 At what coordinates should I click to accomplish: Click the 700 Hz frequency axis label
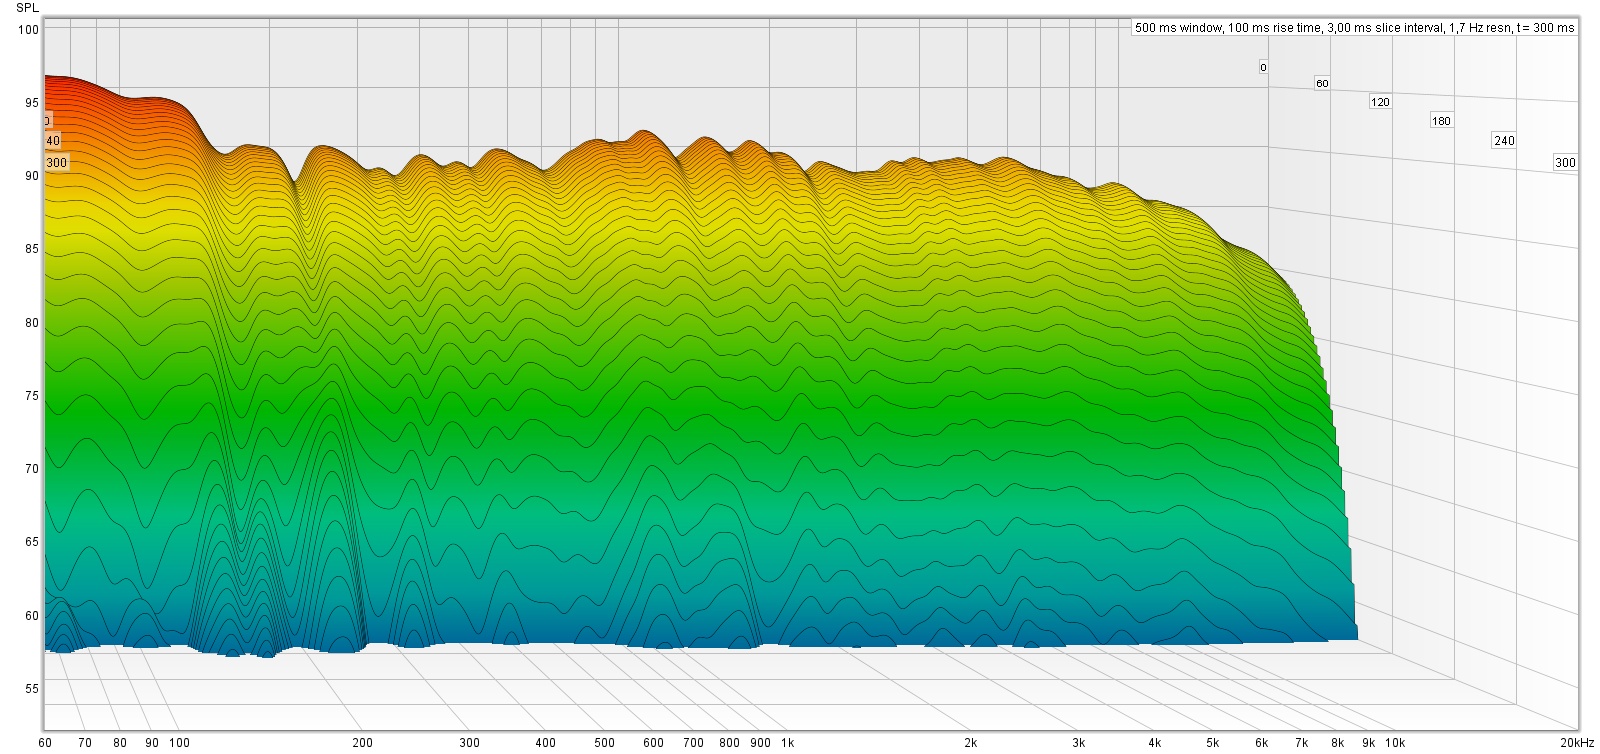pos(693,743)
